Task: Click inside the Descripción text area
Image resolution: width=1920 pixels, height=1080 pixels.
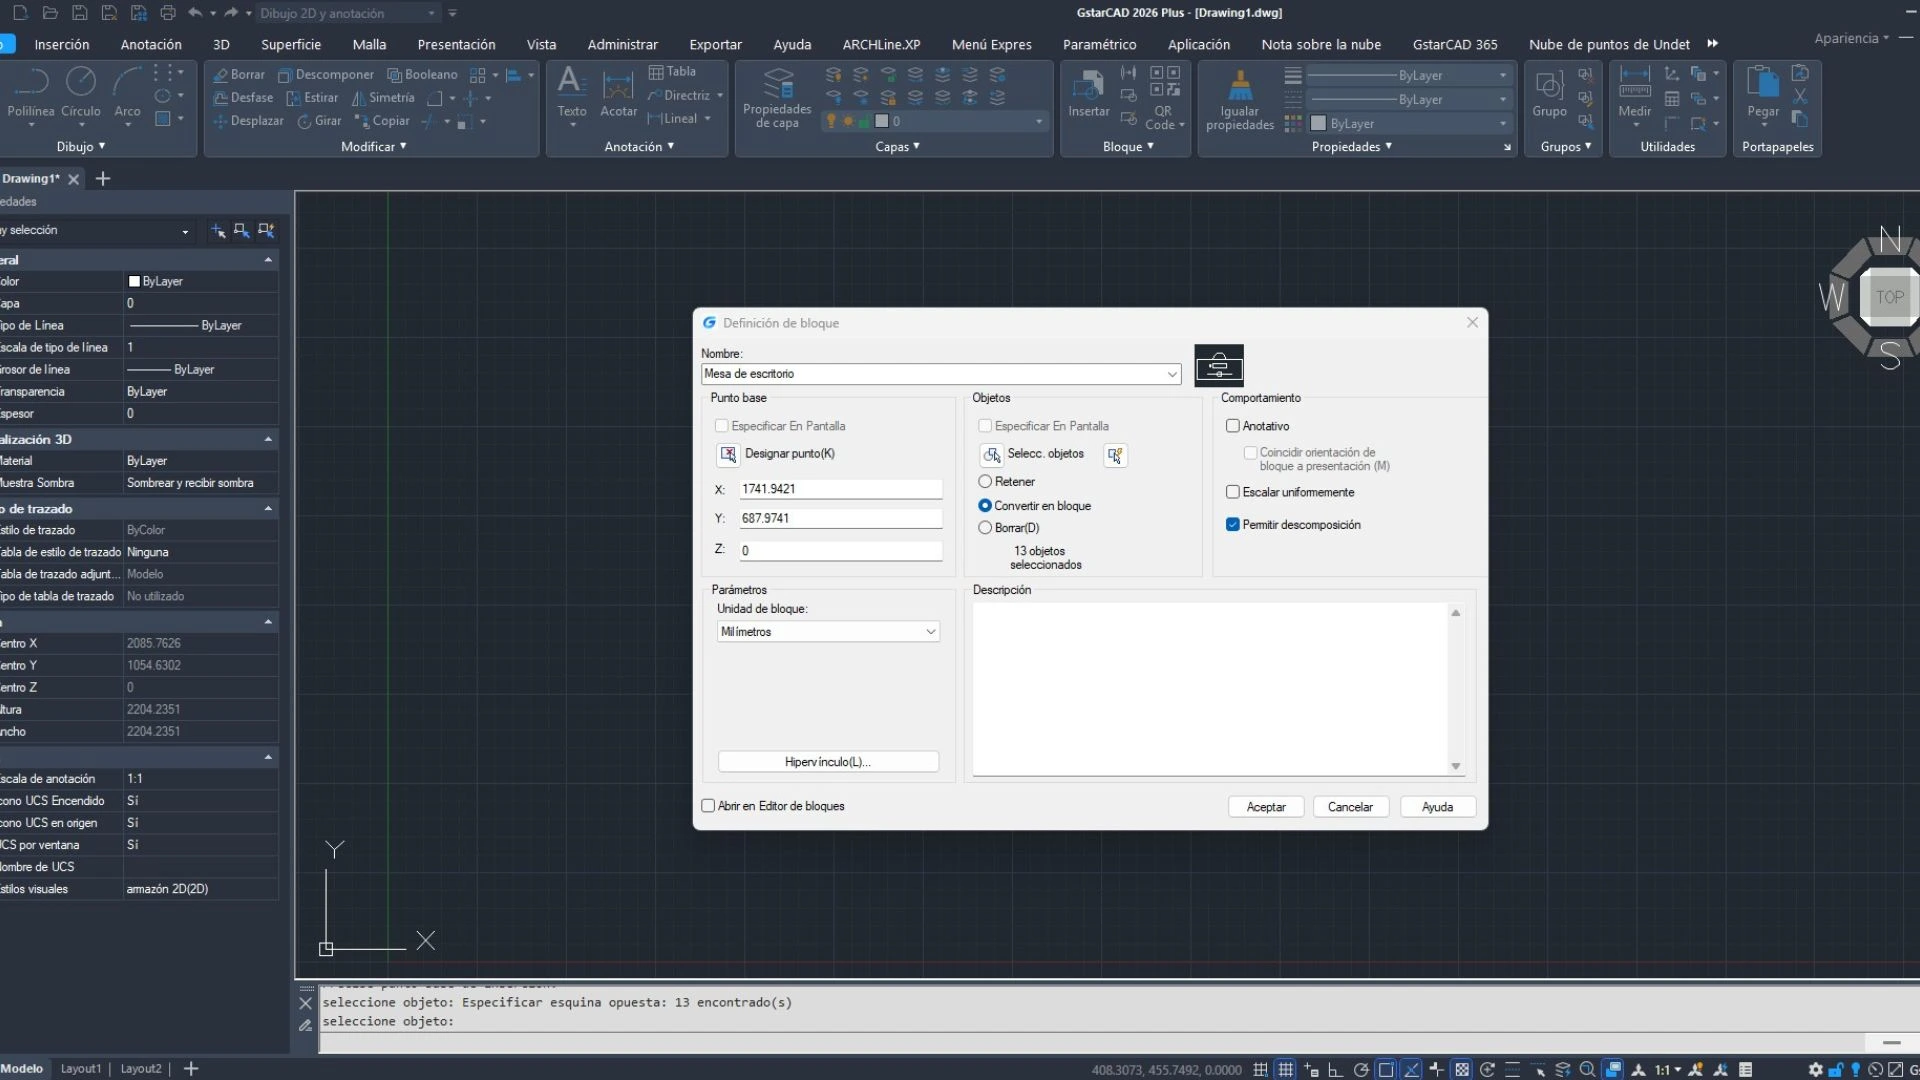Action: click(x=1210, y=685)
